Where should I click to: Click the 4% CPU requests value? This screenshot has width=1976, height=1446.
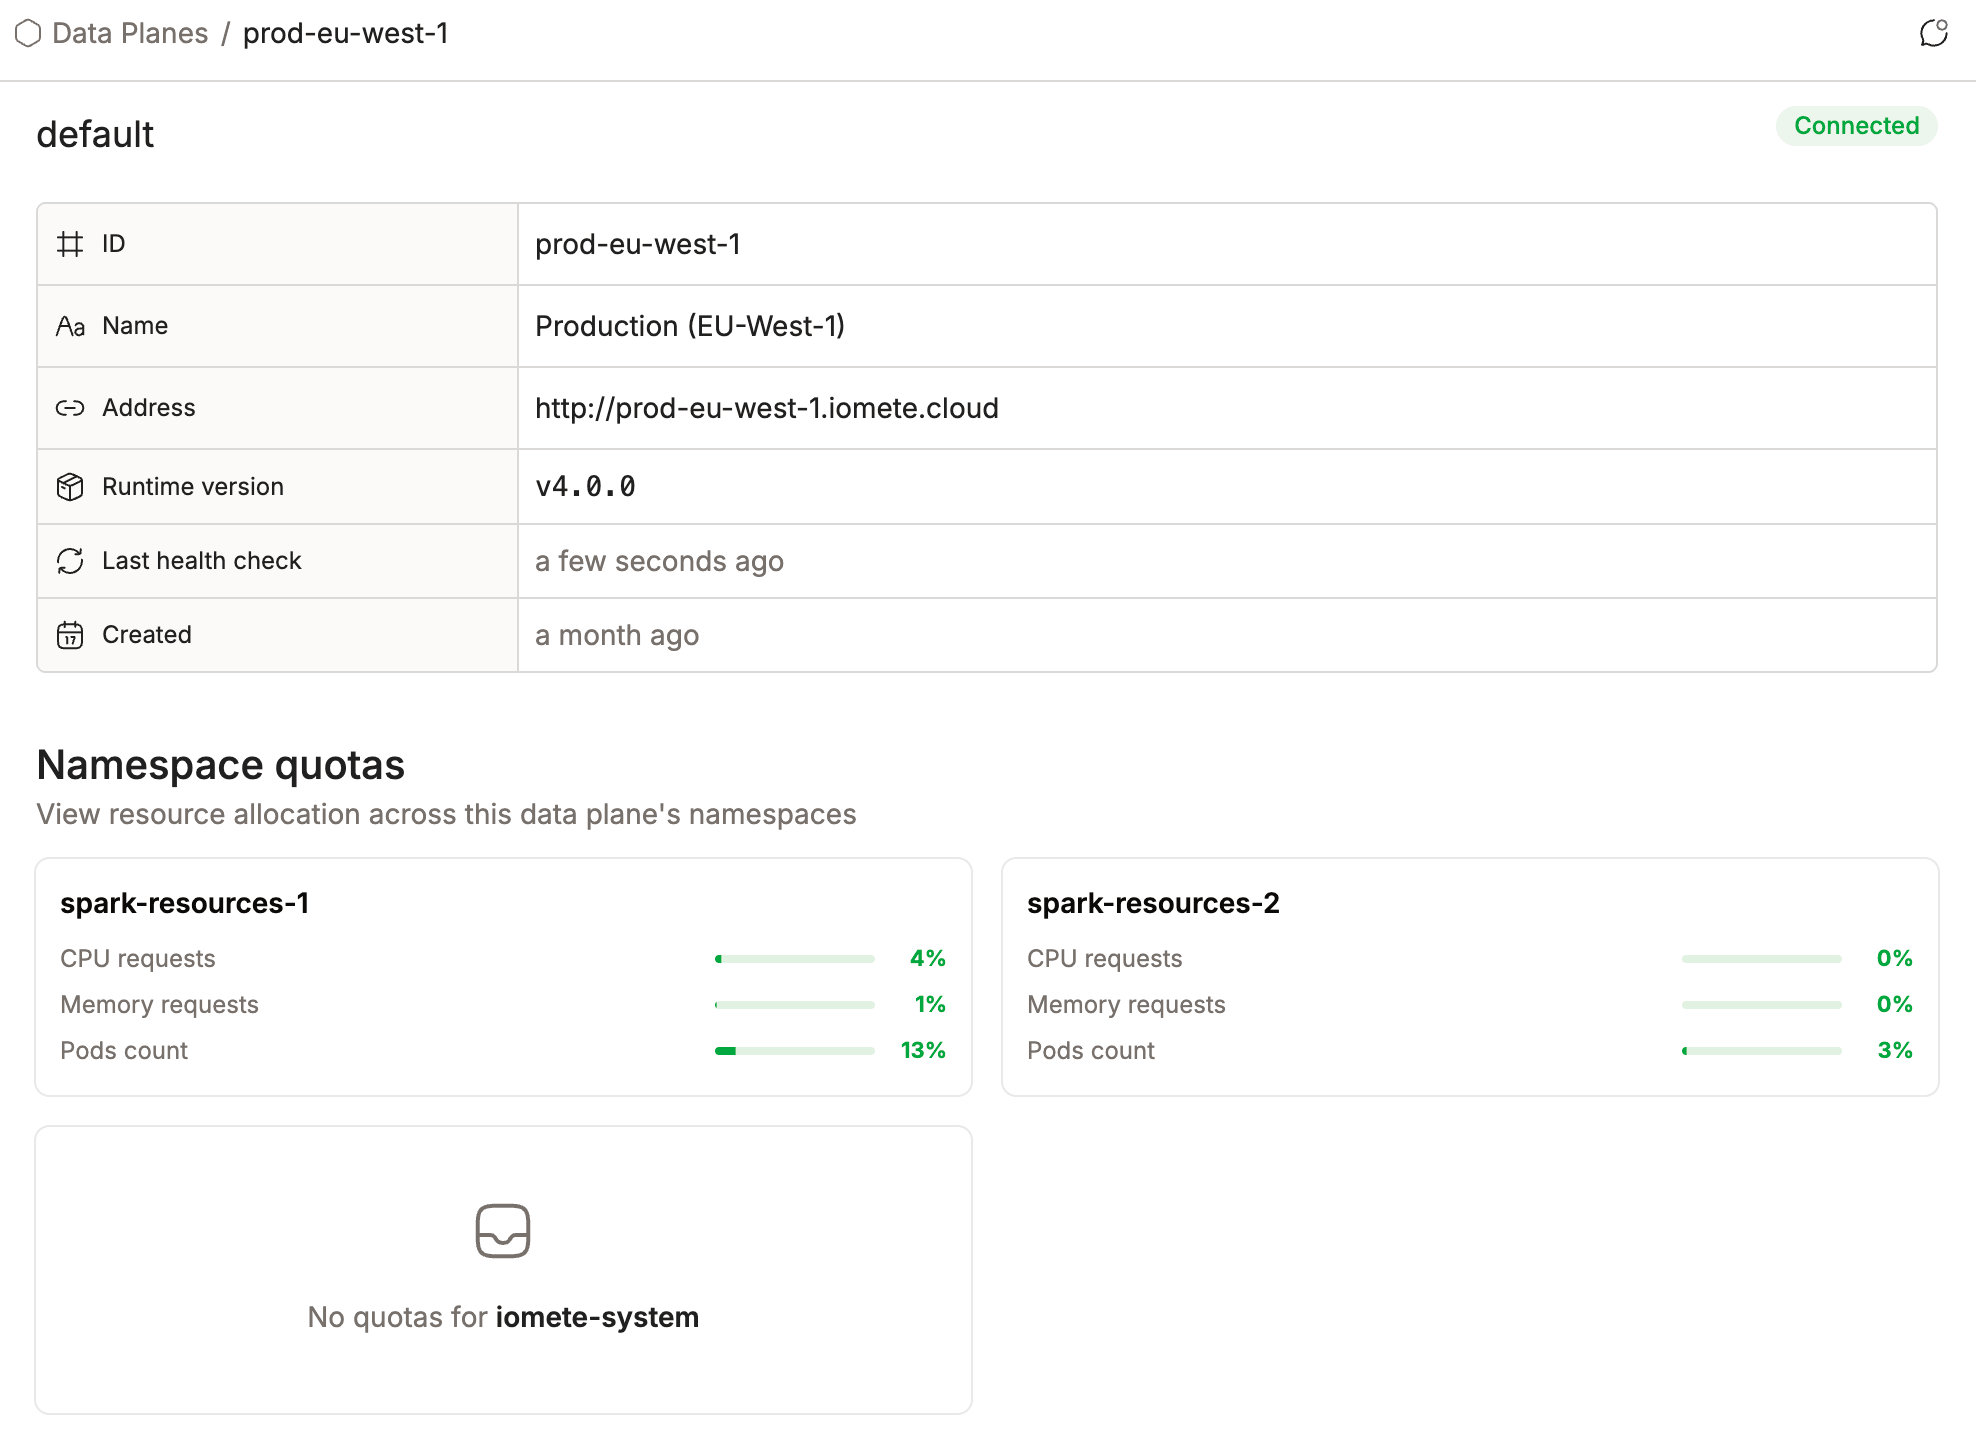point(928,958)
